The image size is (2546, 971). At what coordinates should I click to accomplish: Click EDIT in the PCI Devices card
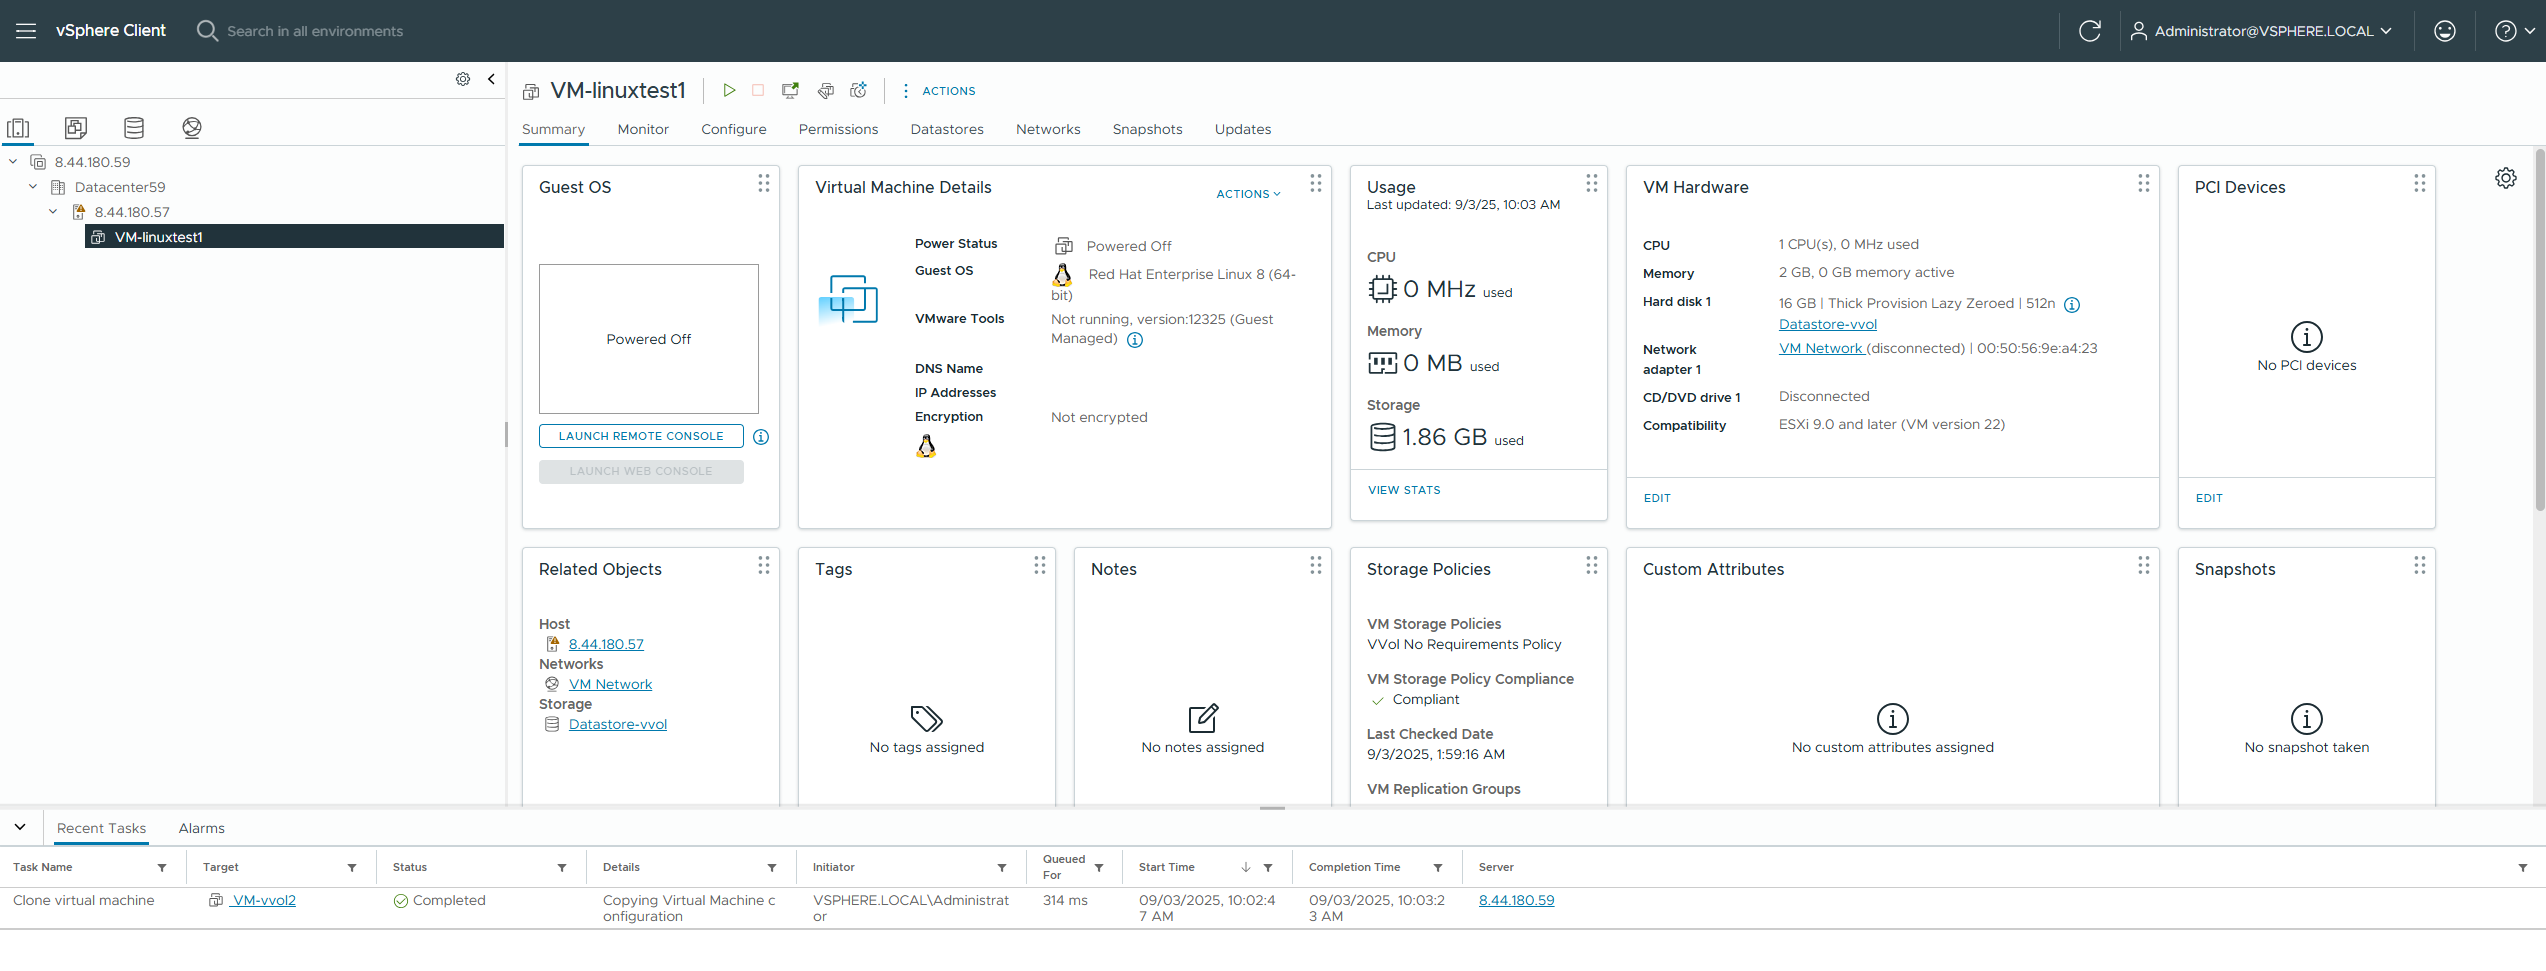point(2209,498)
